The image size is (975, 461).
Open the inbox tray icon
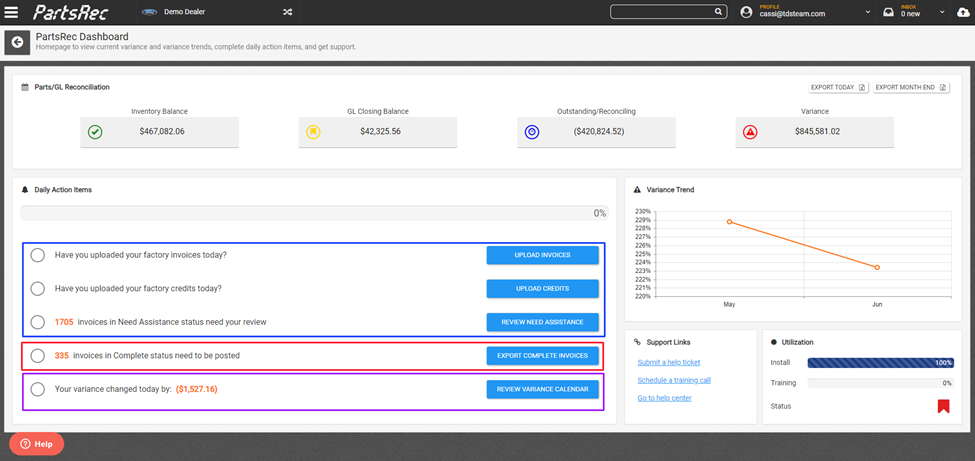point(889,12)
